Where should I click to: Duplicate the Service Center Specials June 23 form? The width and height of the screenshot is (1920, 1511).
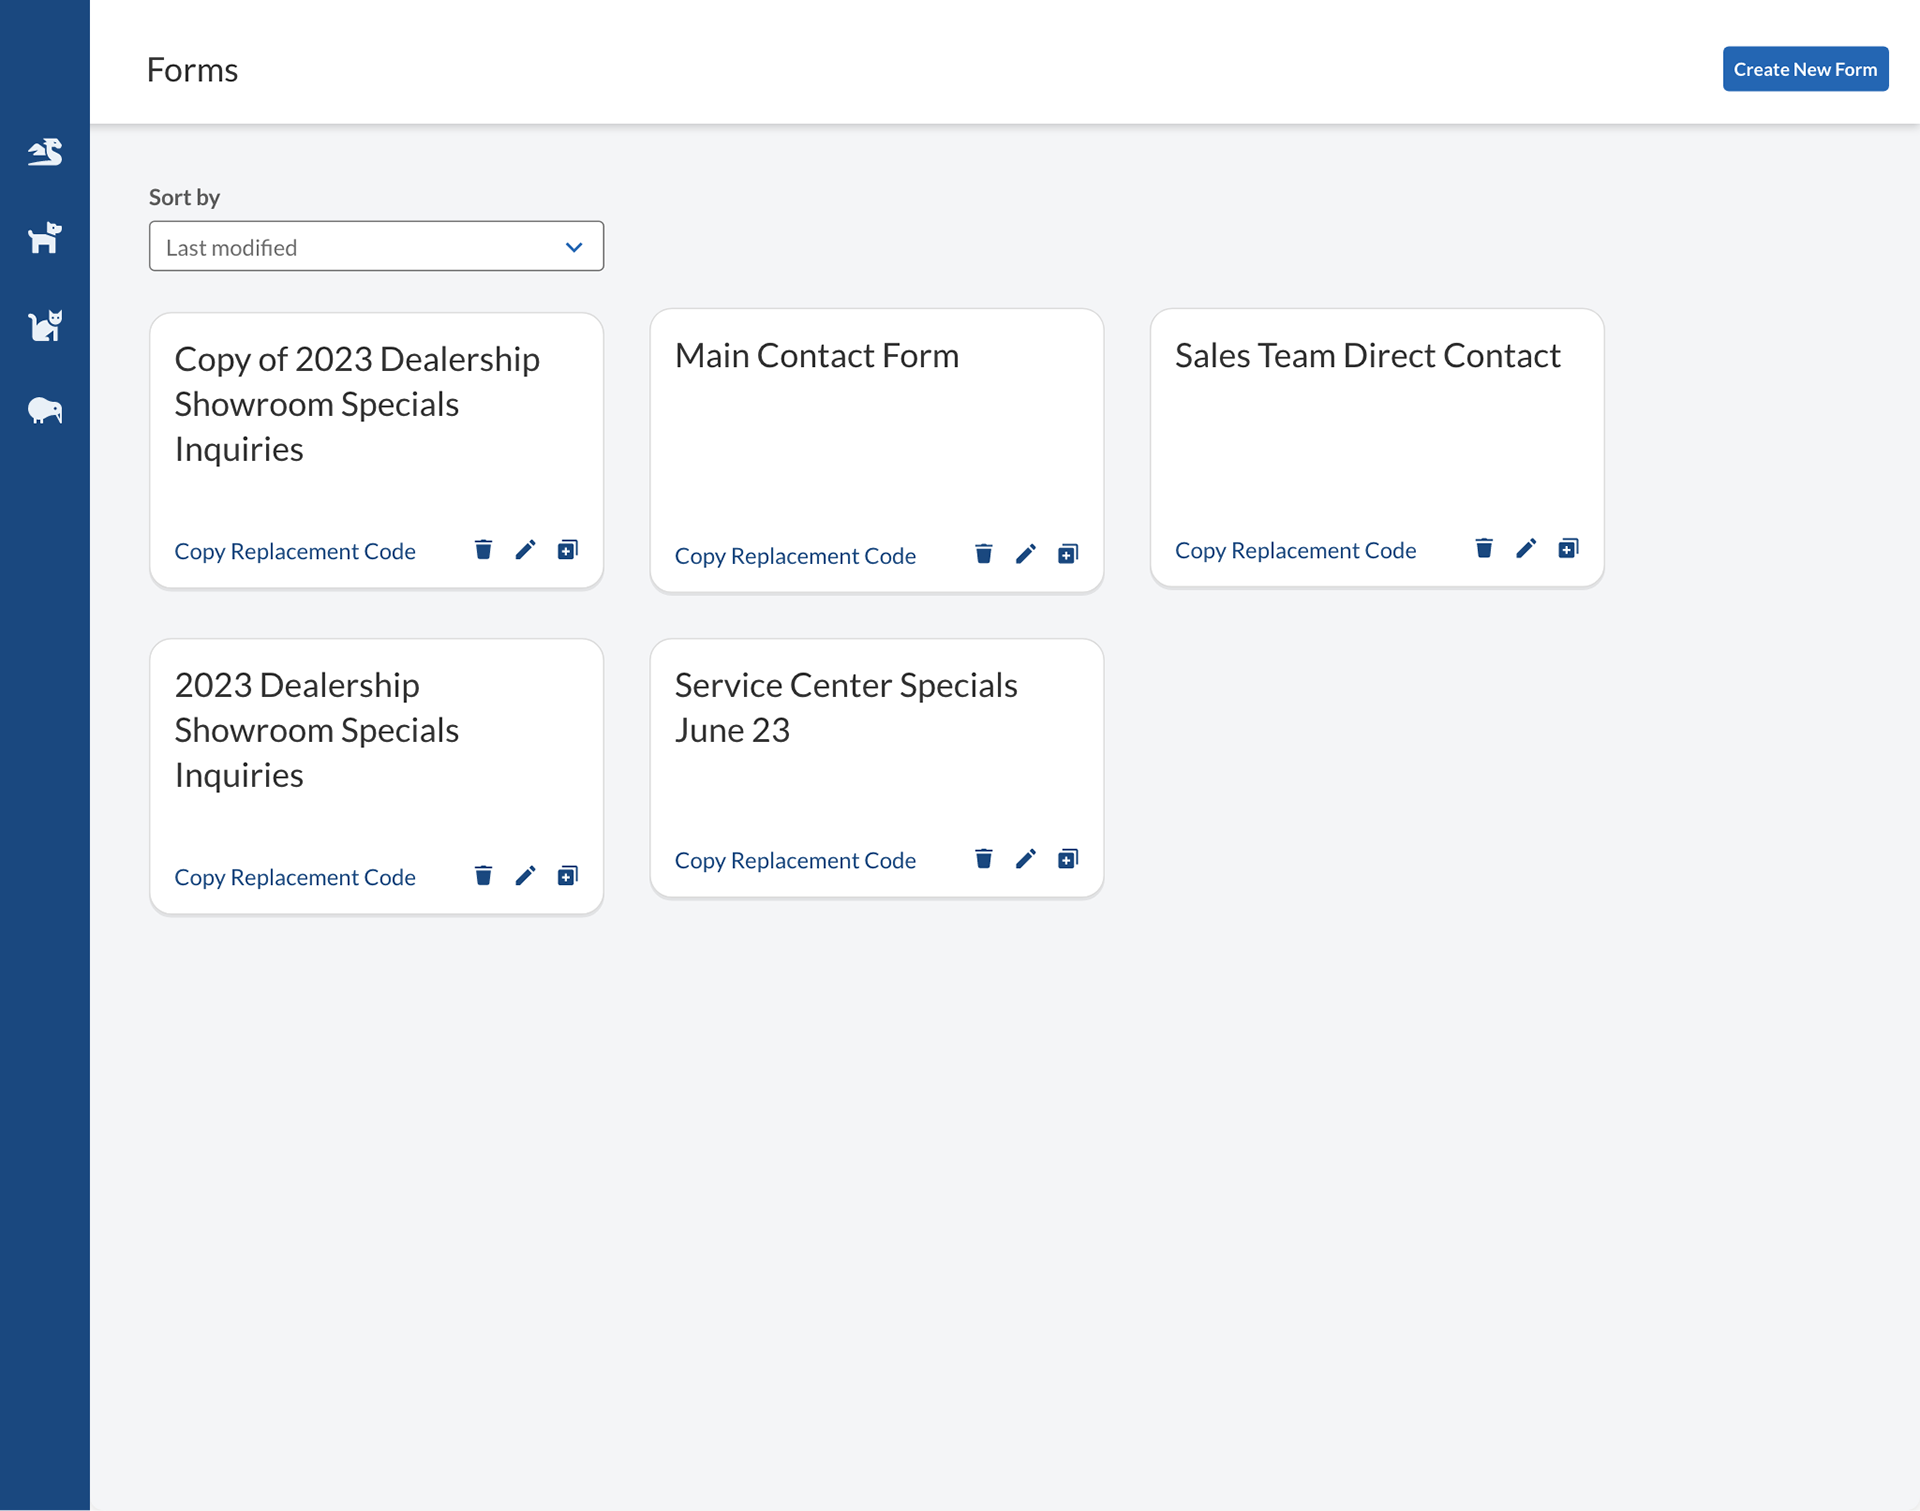tap(1067, 859)
